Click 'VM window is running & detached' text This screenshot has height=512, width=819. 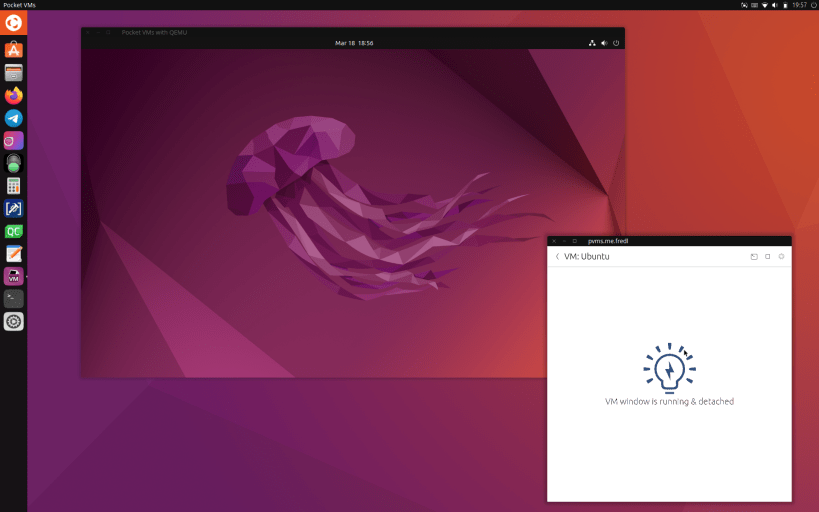click(x=670, y=401)
